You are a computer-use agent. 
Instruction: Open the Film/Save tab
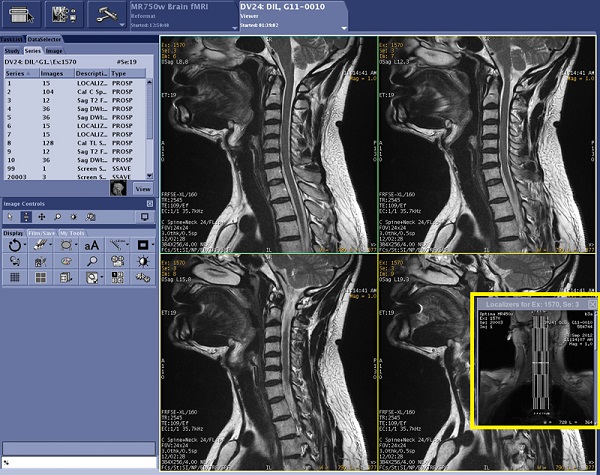[x=41, y=232]
